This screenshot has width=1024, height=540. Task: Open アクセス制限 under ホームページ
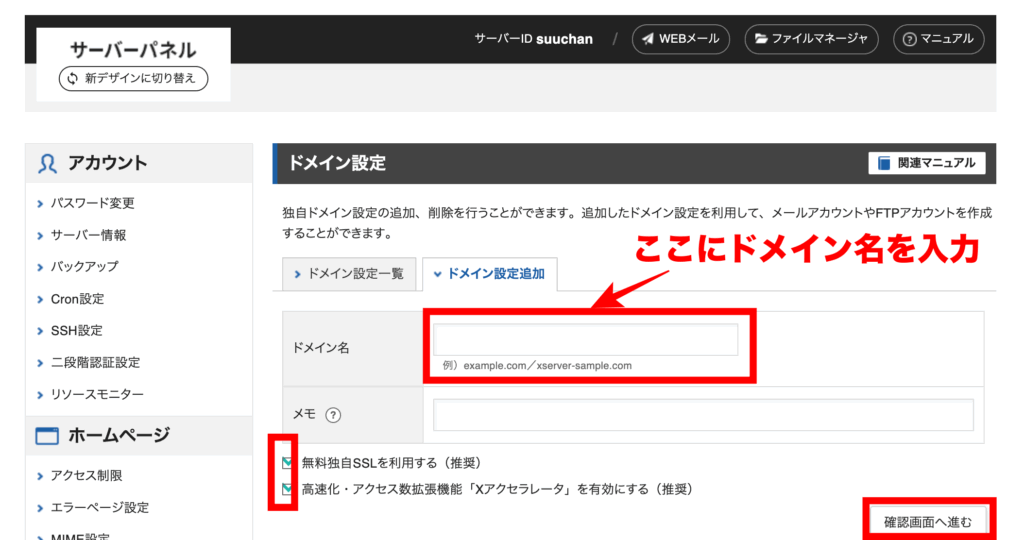click(86, 476)
